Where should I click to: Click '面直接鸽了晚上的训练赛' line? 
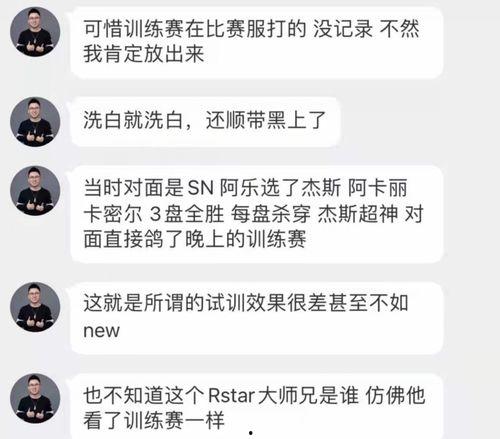click(195, 239)
